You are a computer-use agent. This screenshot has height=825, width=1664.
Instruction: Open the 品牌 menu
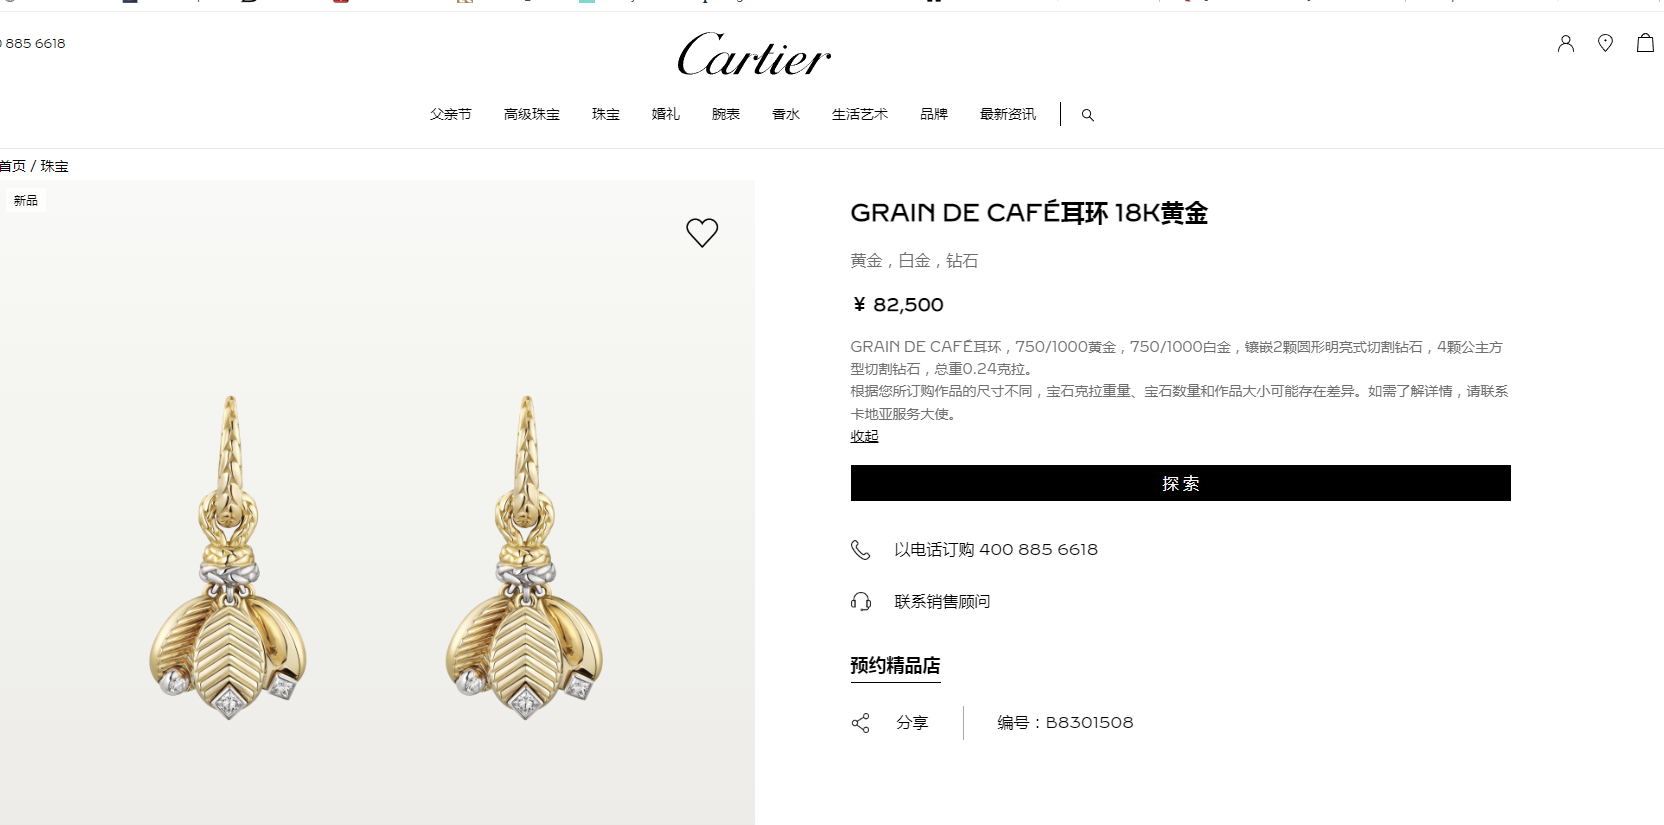(934, 114)
